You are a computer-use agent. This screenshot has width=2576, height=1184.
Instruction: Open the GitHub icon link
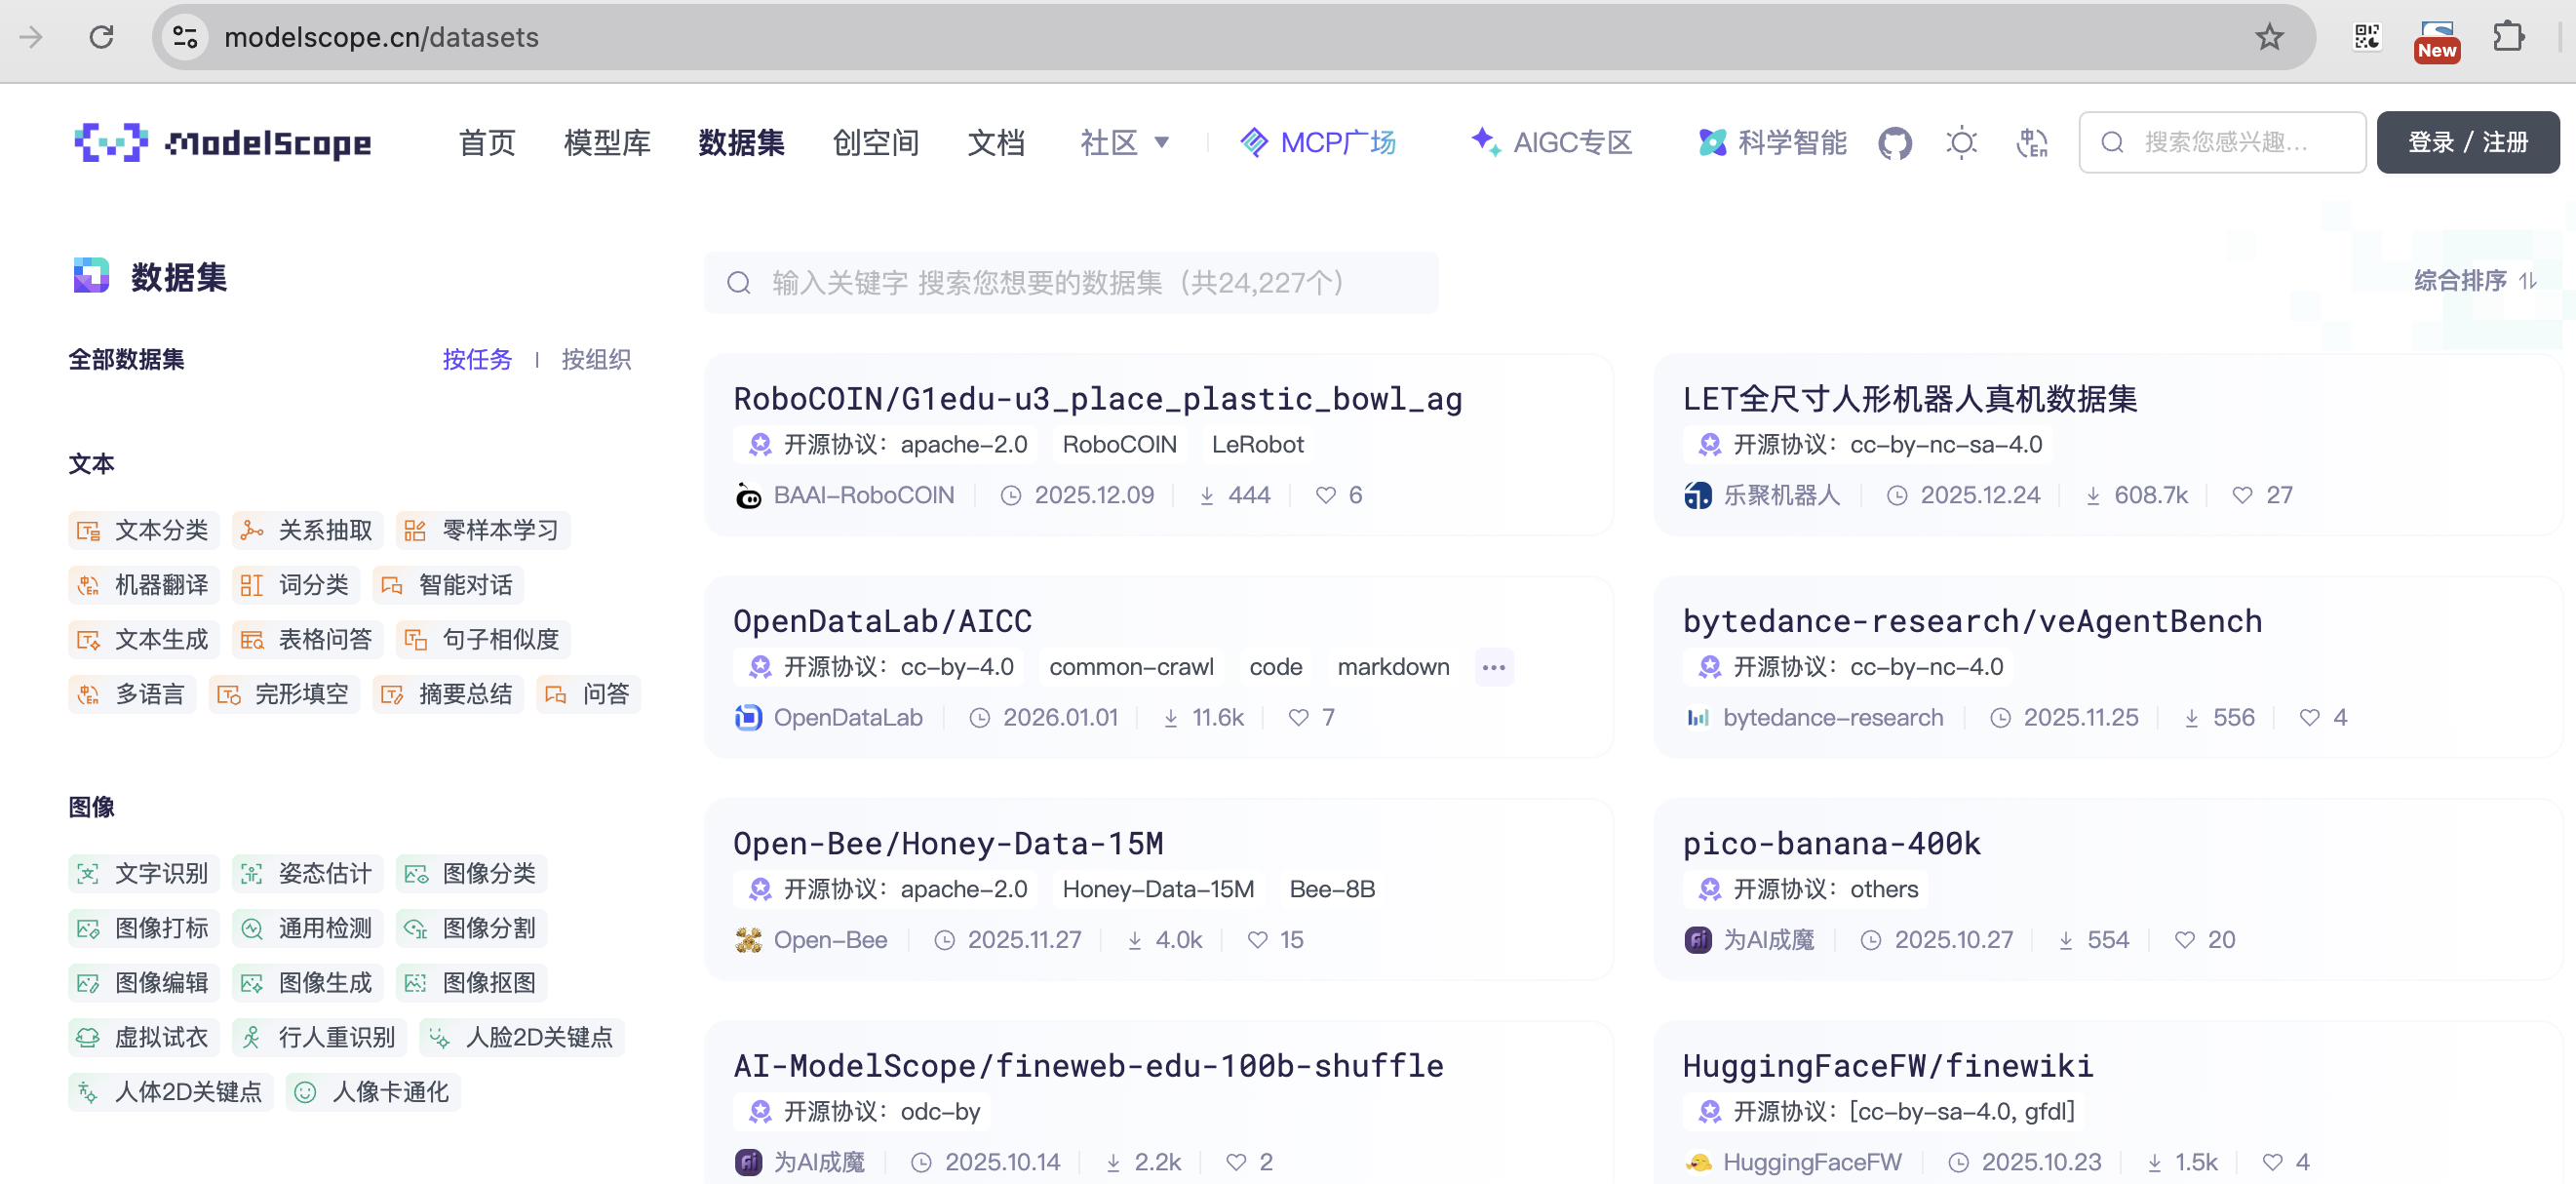1894,143
